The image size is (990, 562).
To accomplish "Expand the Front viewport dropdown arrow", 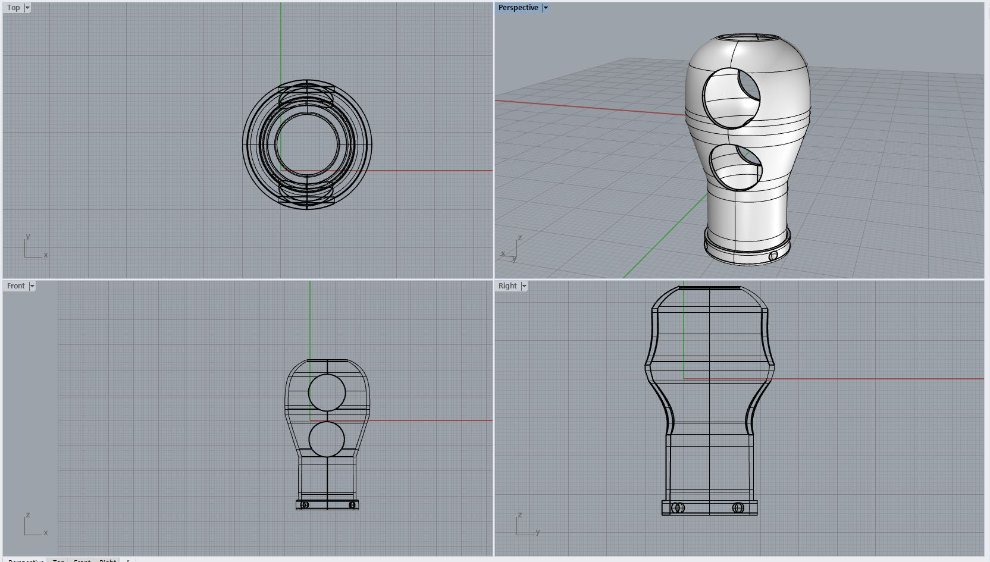I will tap(32, 286).
